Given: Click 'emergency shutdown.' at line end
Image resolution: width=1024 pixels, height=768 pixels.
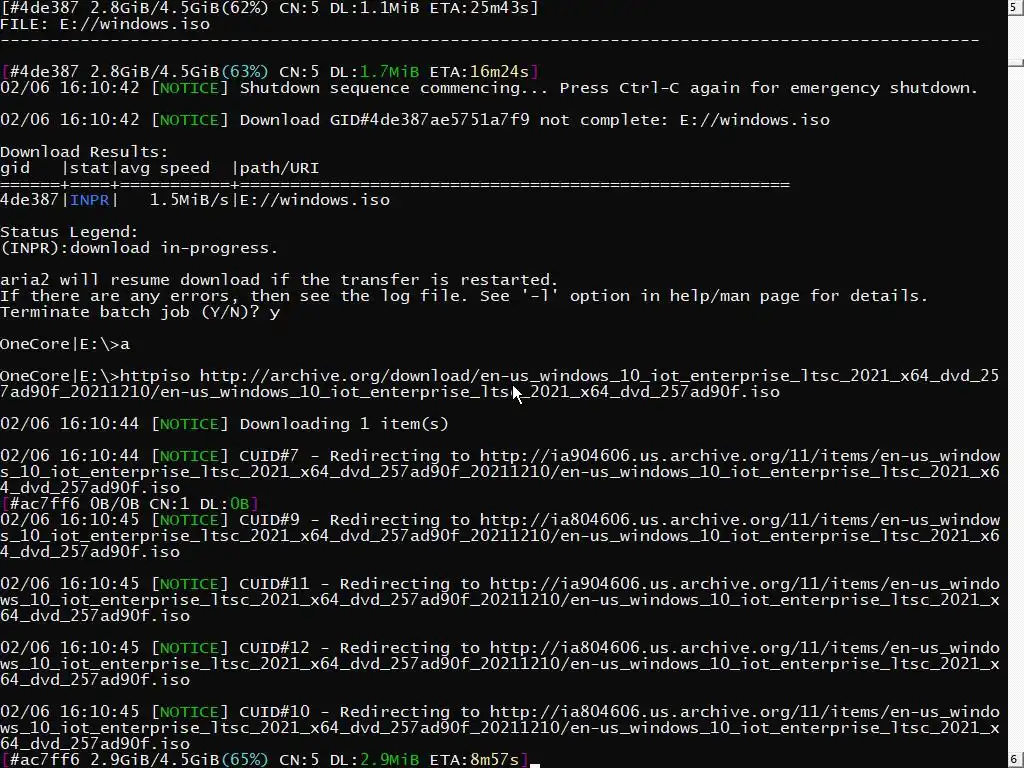Looking at the screenshot, I should click(884, 88).
